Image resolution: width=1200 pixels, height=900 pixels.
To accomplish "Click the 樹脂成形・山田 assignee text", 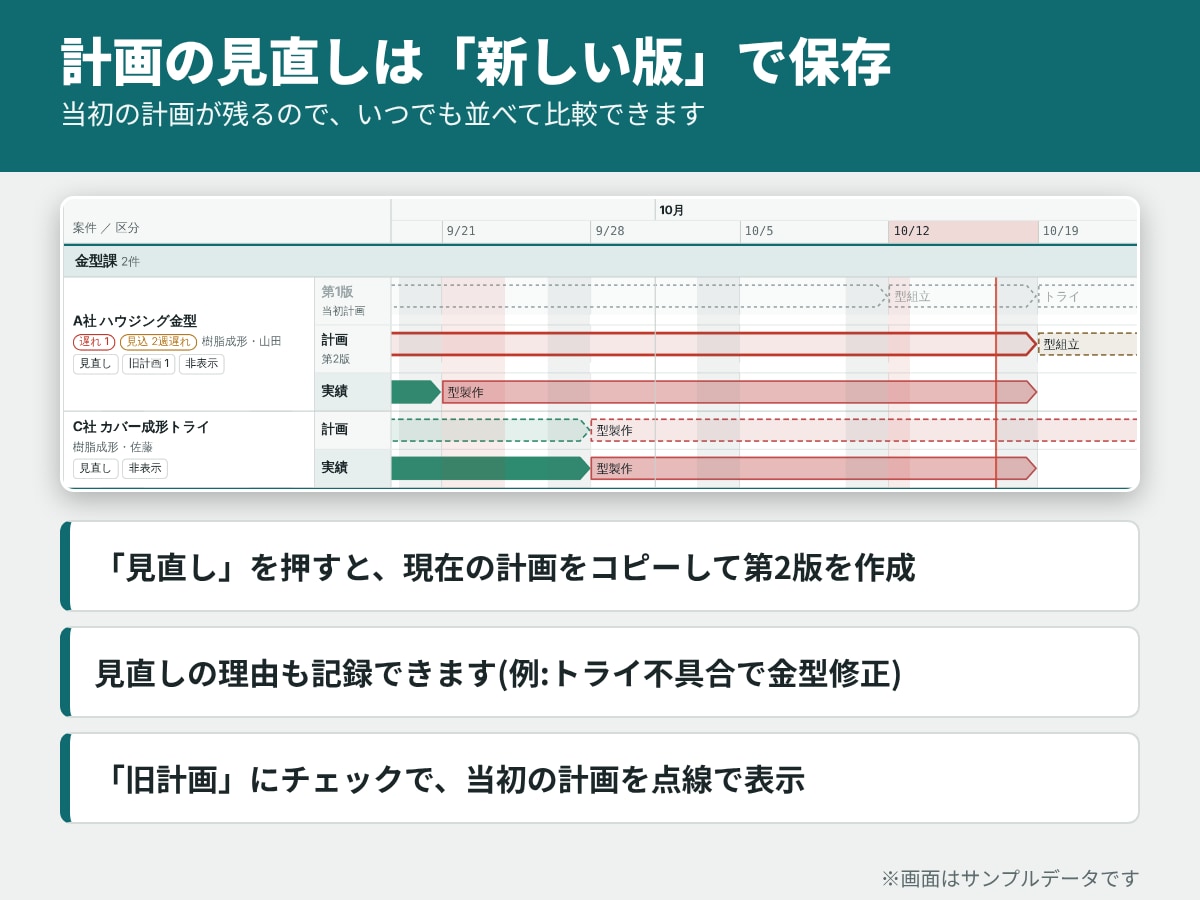I will (241, 342).
